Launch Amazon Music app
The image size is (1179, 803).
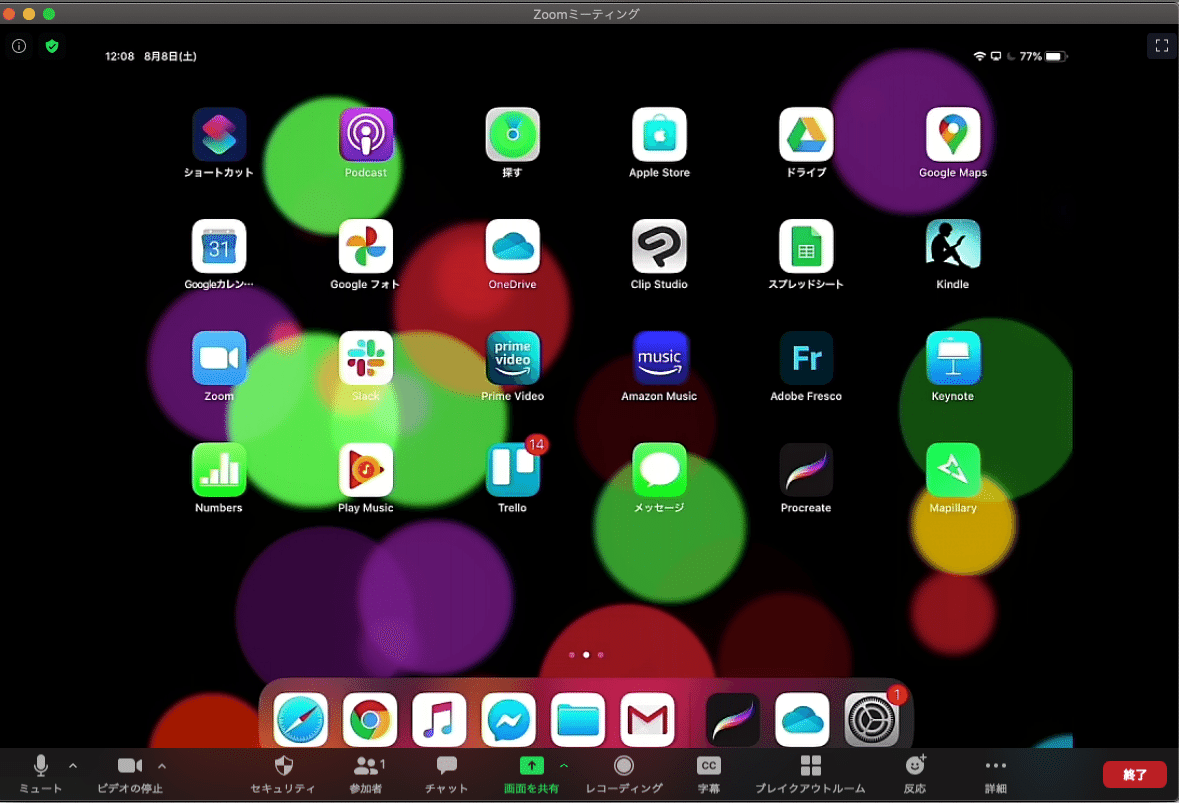pos(659,359)
